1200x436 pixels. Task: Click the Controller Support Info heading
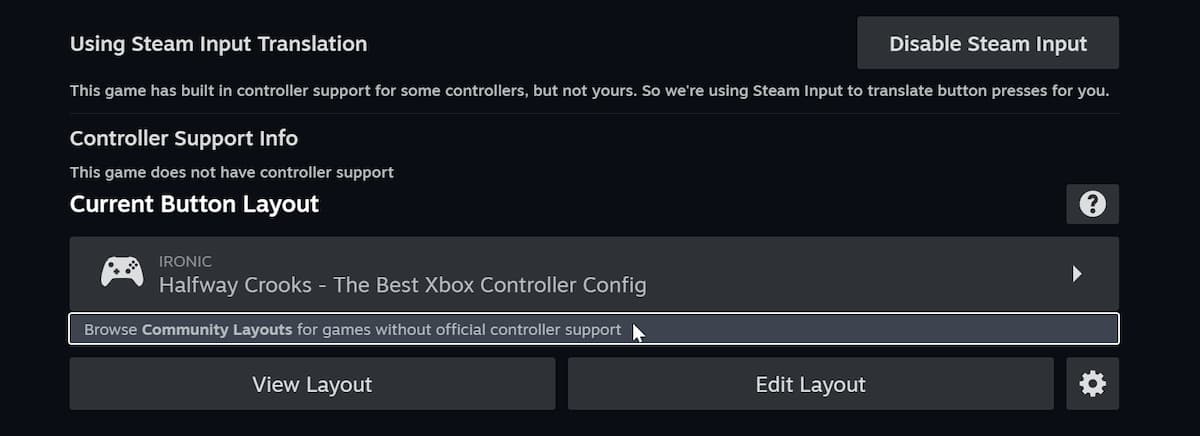184,138
